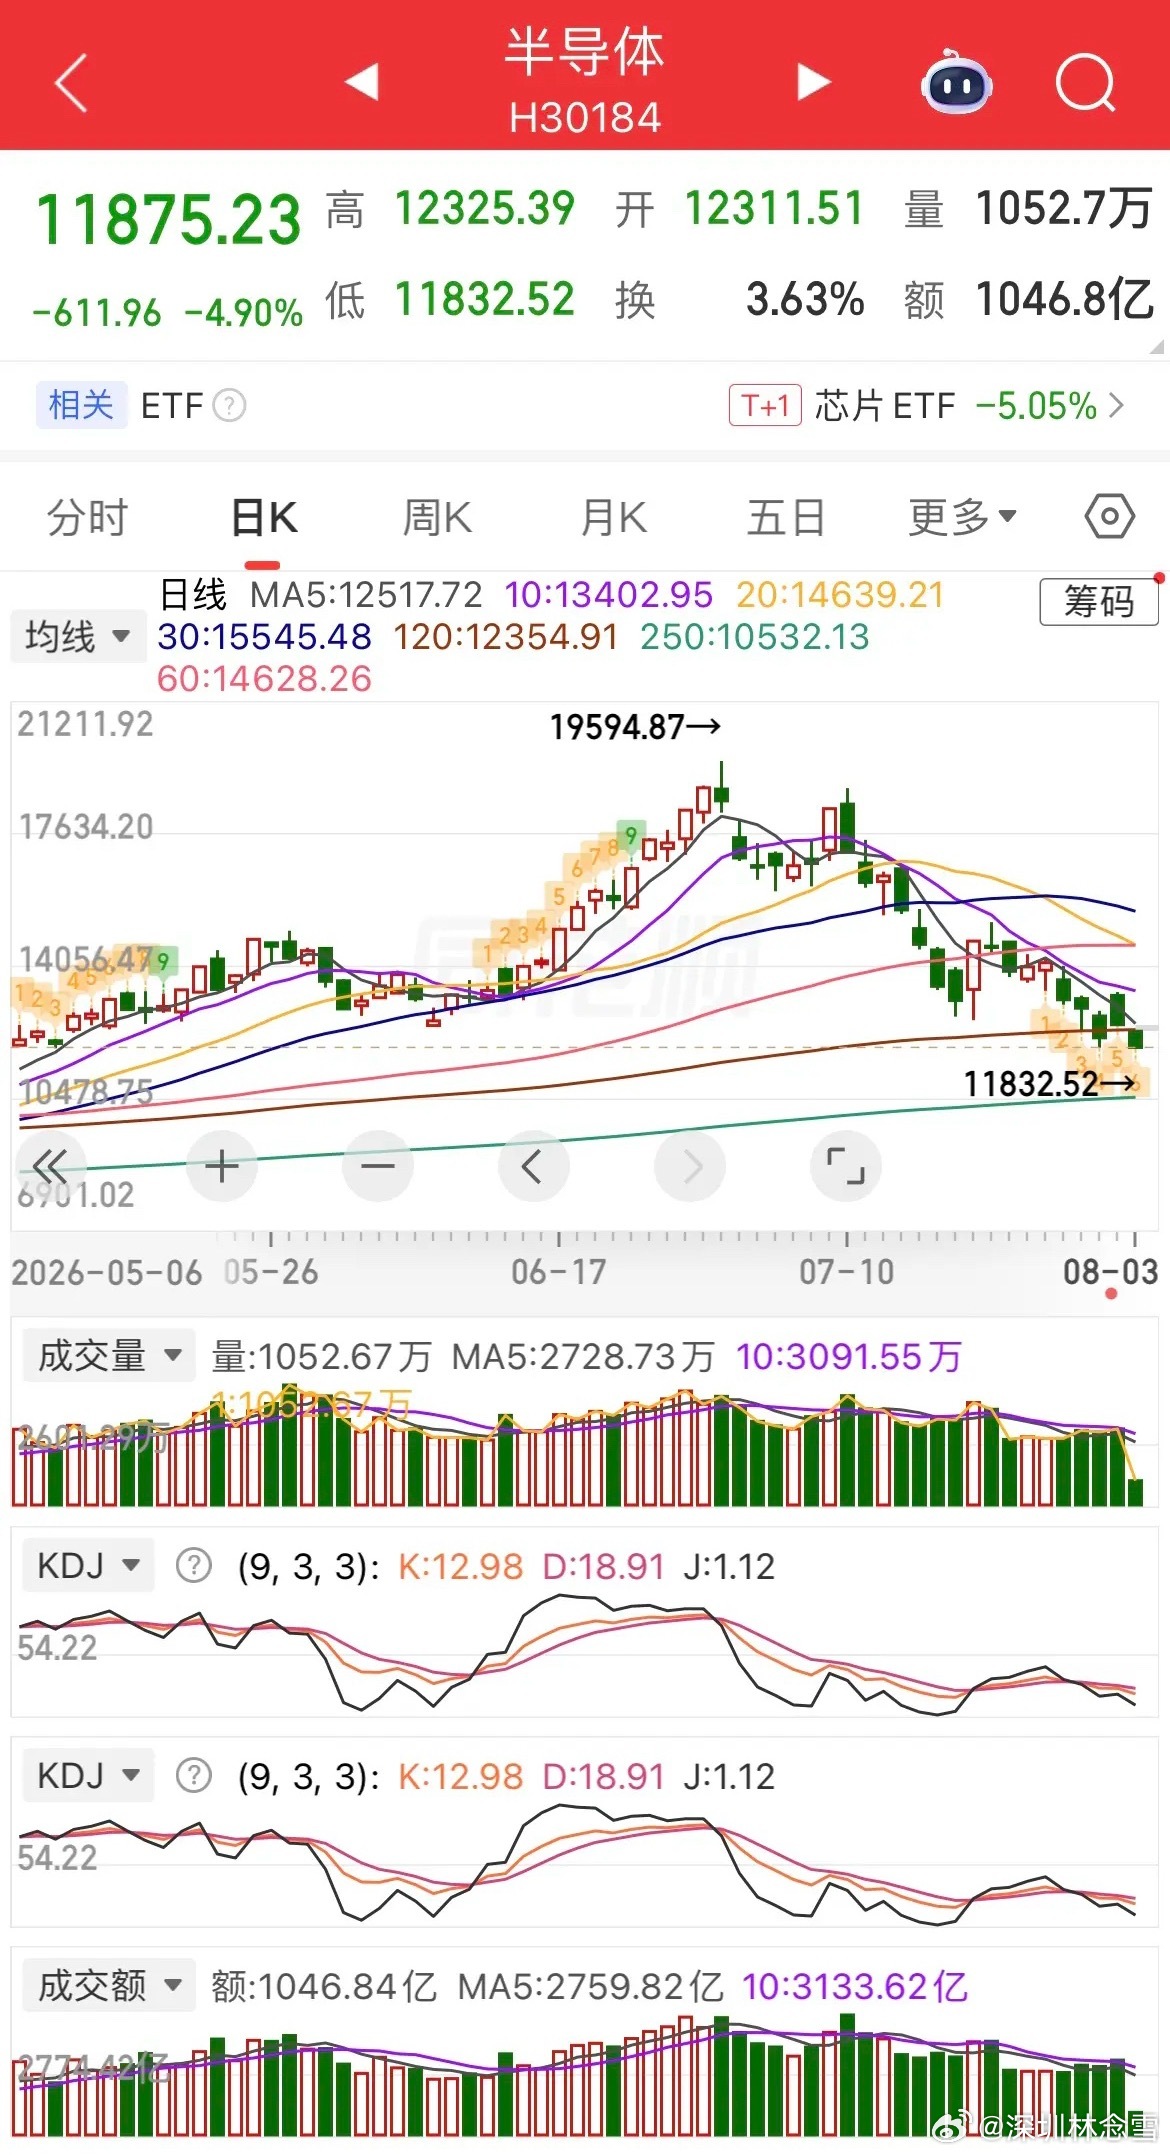The image size is (1170, 2155).
Task: Tap 120:12354.91 moving average legend
Action: point(506,637)
